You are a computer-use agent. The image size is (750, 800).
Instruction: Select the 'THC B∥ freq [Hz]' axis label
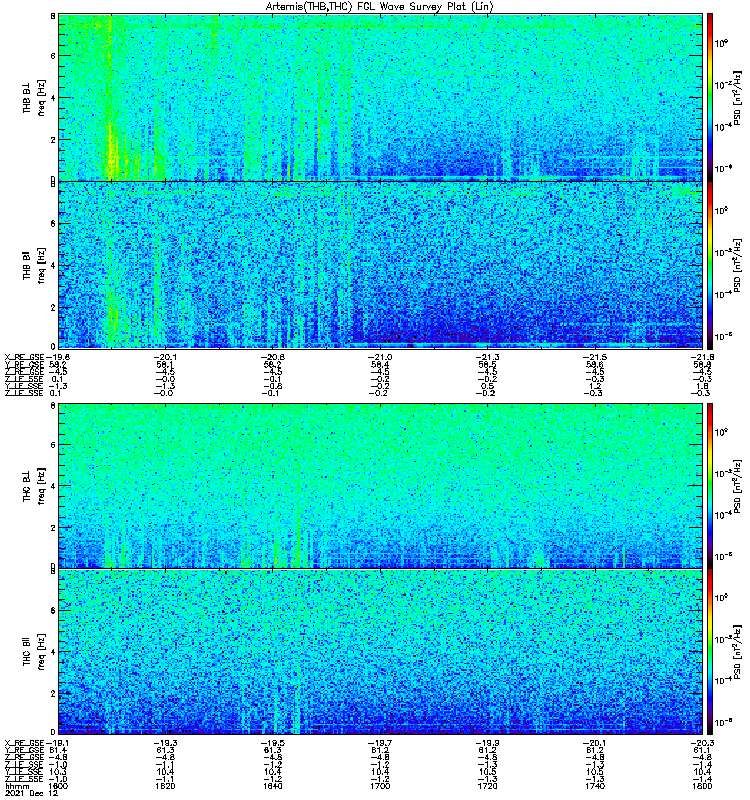34,652
